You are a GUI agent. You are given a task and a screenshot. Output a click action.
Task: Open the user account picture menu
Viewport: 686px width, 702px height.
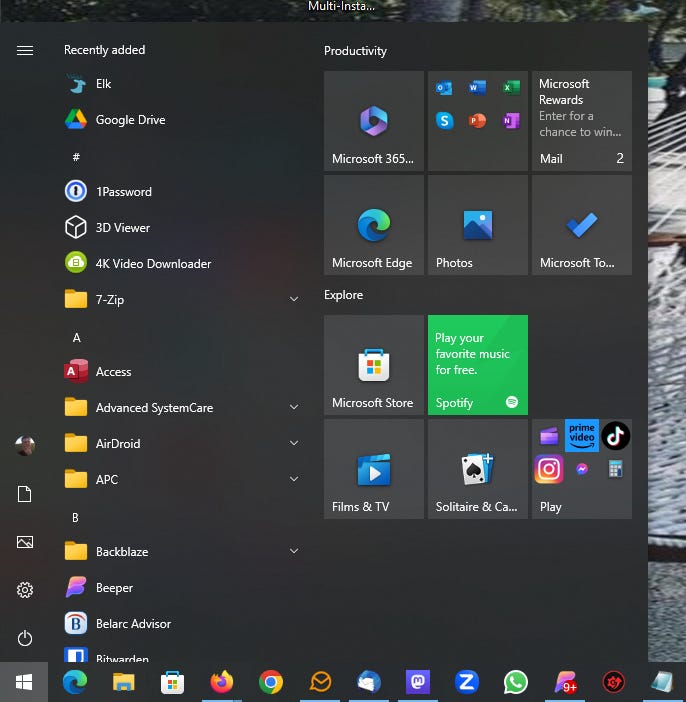coord(25,445)
